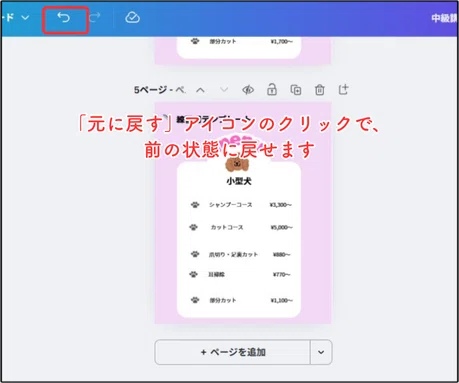The height and width of the screenshot is (383, 459).
Task: Open the dropdown beside ページを追加
Action: click(321, 352)
